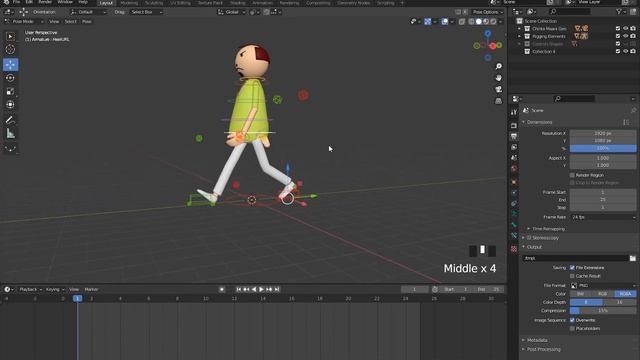Enable the Render Region checkbox
Viewport: 640px width, 360px height.
(x=572, y=175)
